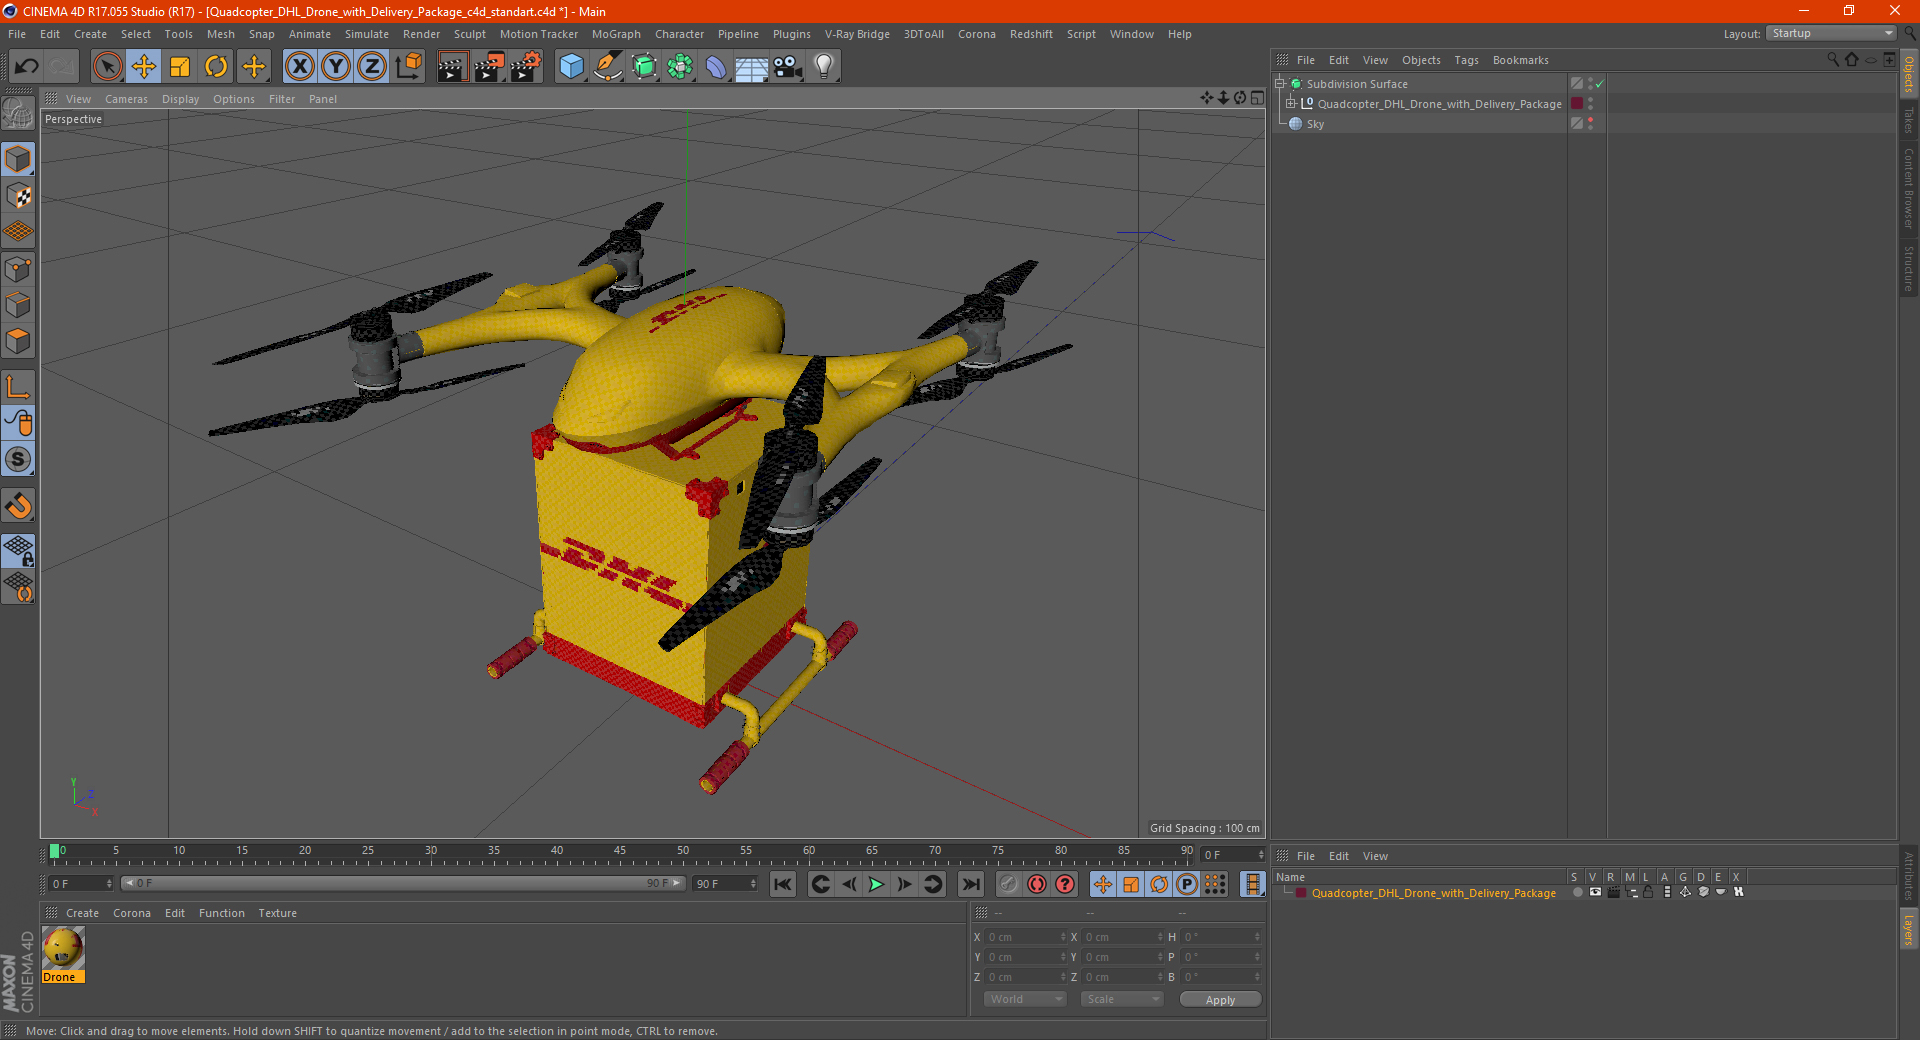Open the Cameras viewport menu
The width and height of the screenshot is (1920, 1040).
click(126, 99)
